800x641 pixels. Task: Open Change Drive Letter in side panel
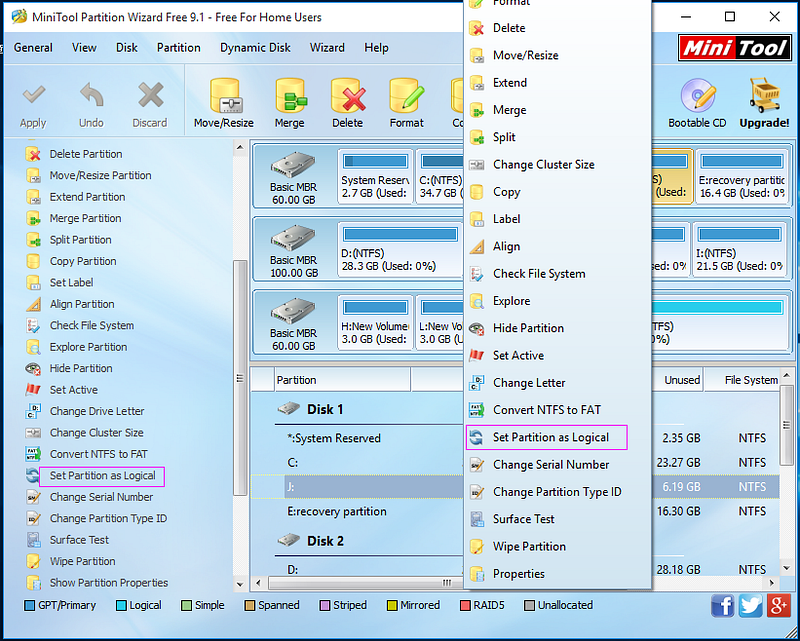tap(97, 411)
